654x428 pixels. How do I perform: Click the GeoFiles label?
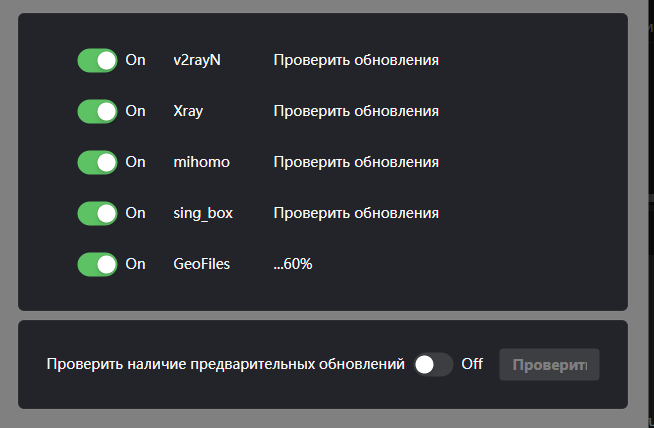point(201,264)
